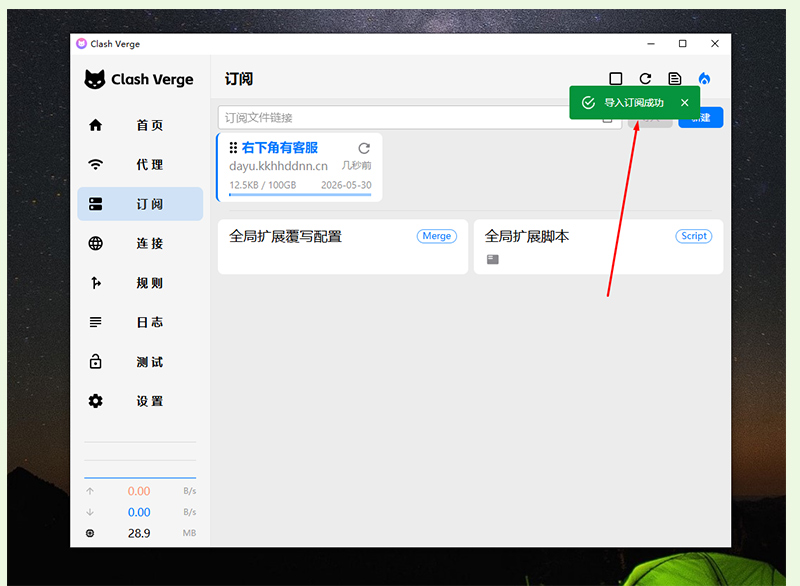Screen dimensions: 800x586
Task: Click the 订阅文件链接 input field
Action: pyautogui.click(x=400, y=118)
